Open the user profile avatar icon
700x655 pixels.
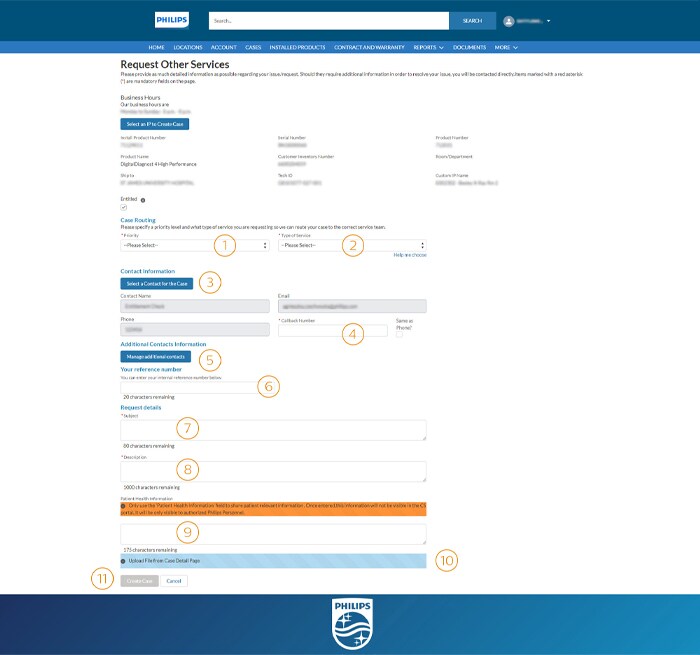pyautogui.click(x=508, y=21)
